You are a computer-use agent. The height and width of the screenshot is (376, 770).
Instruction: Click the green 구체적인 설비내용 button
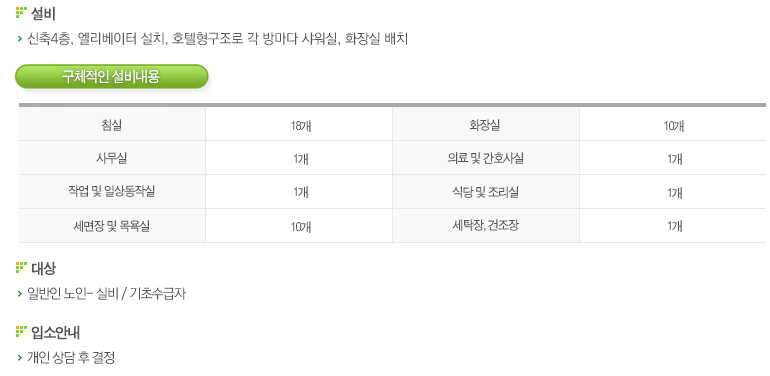[x=112, y=77]
